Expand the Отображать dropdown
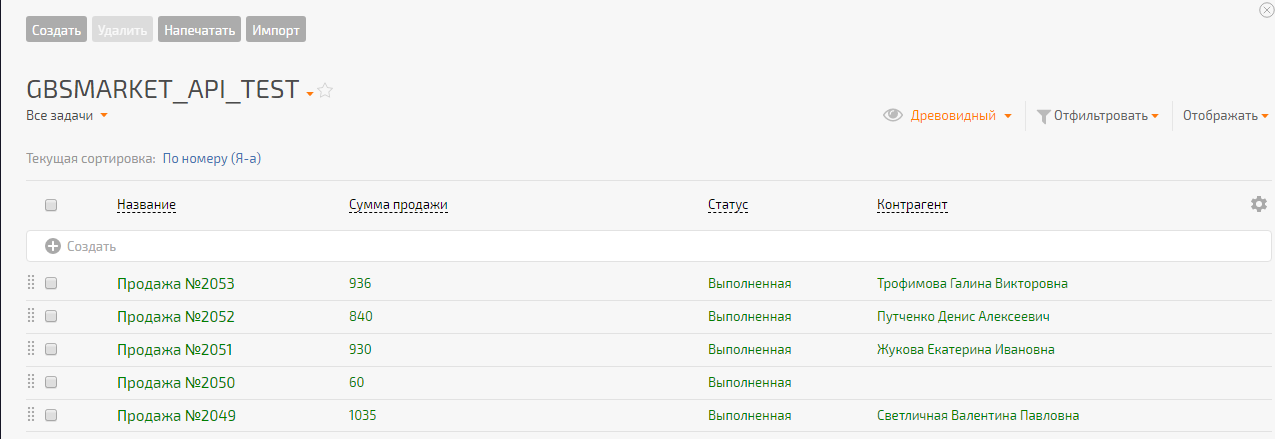The width and height of the screenshot is (1275, 439). (1225, 116)
